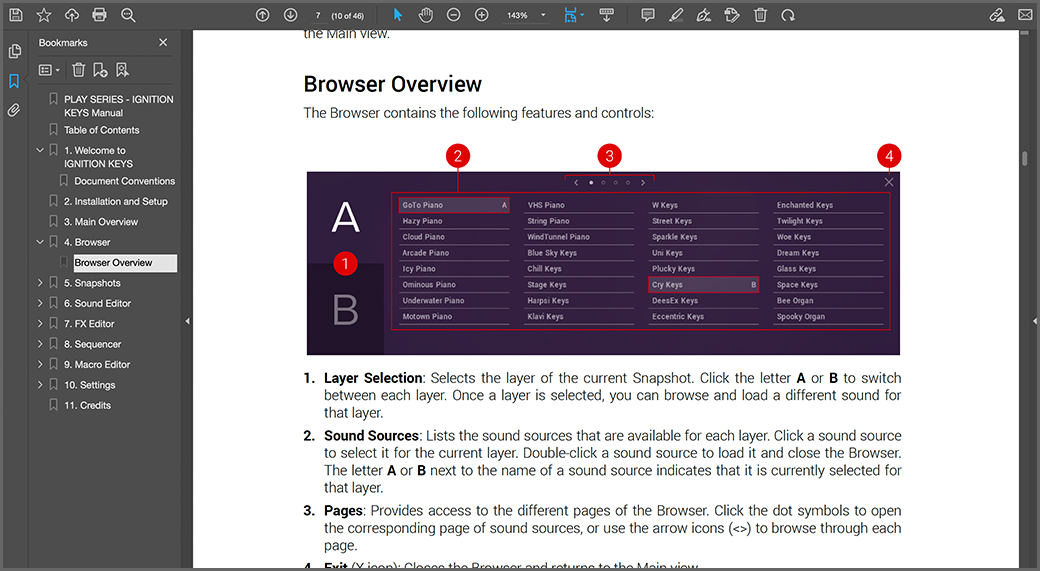The height and width of the screenshot is (571, 1040).
Task: Open the 10. Settings bookmark label
Action: click(x=90, y=385)
